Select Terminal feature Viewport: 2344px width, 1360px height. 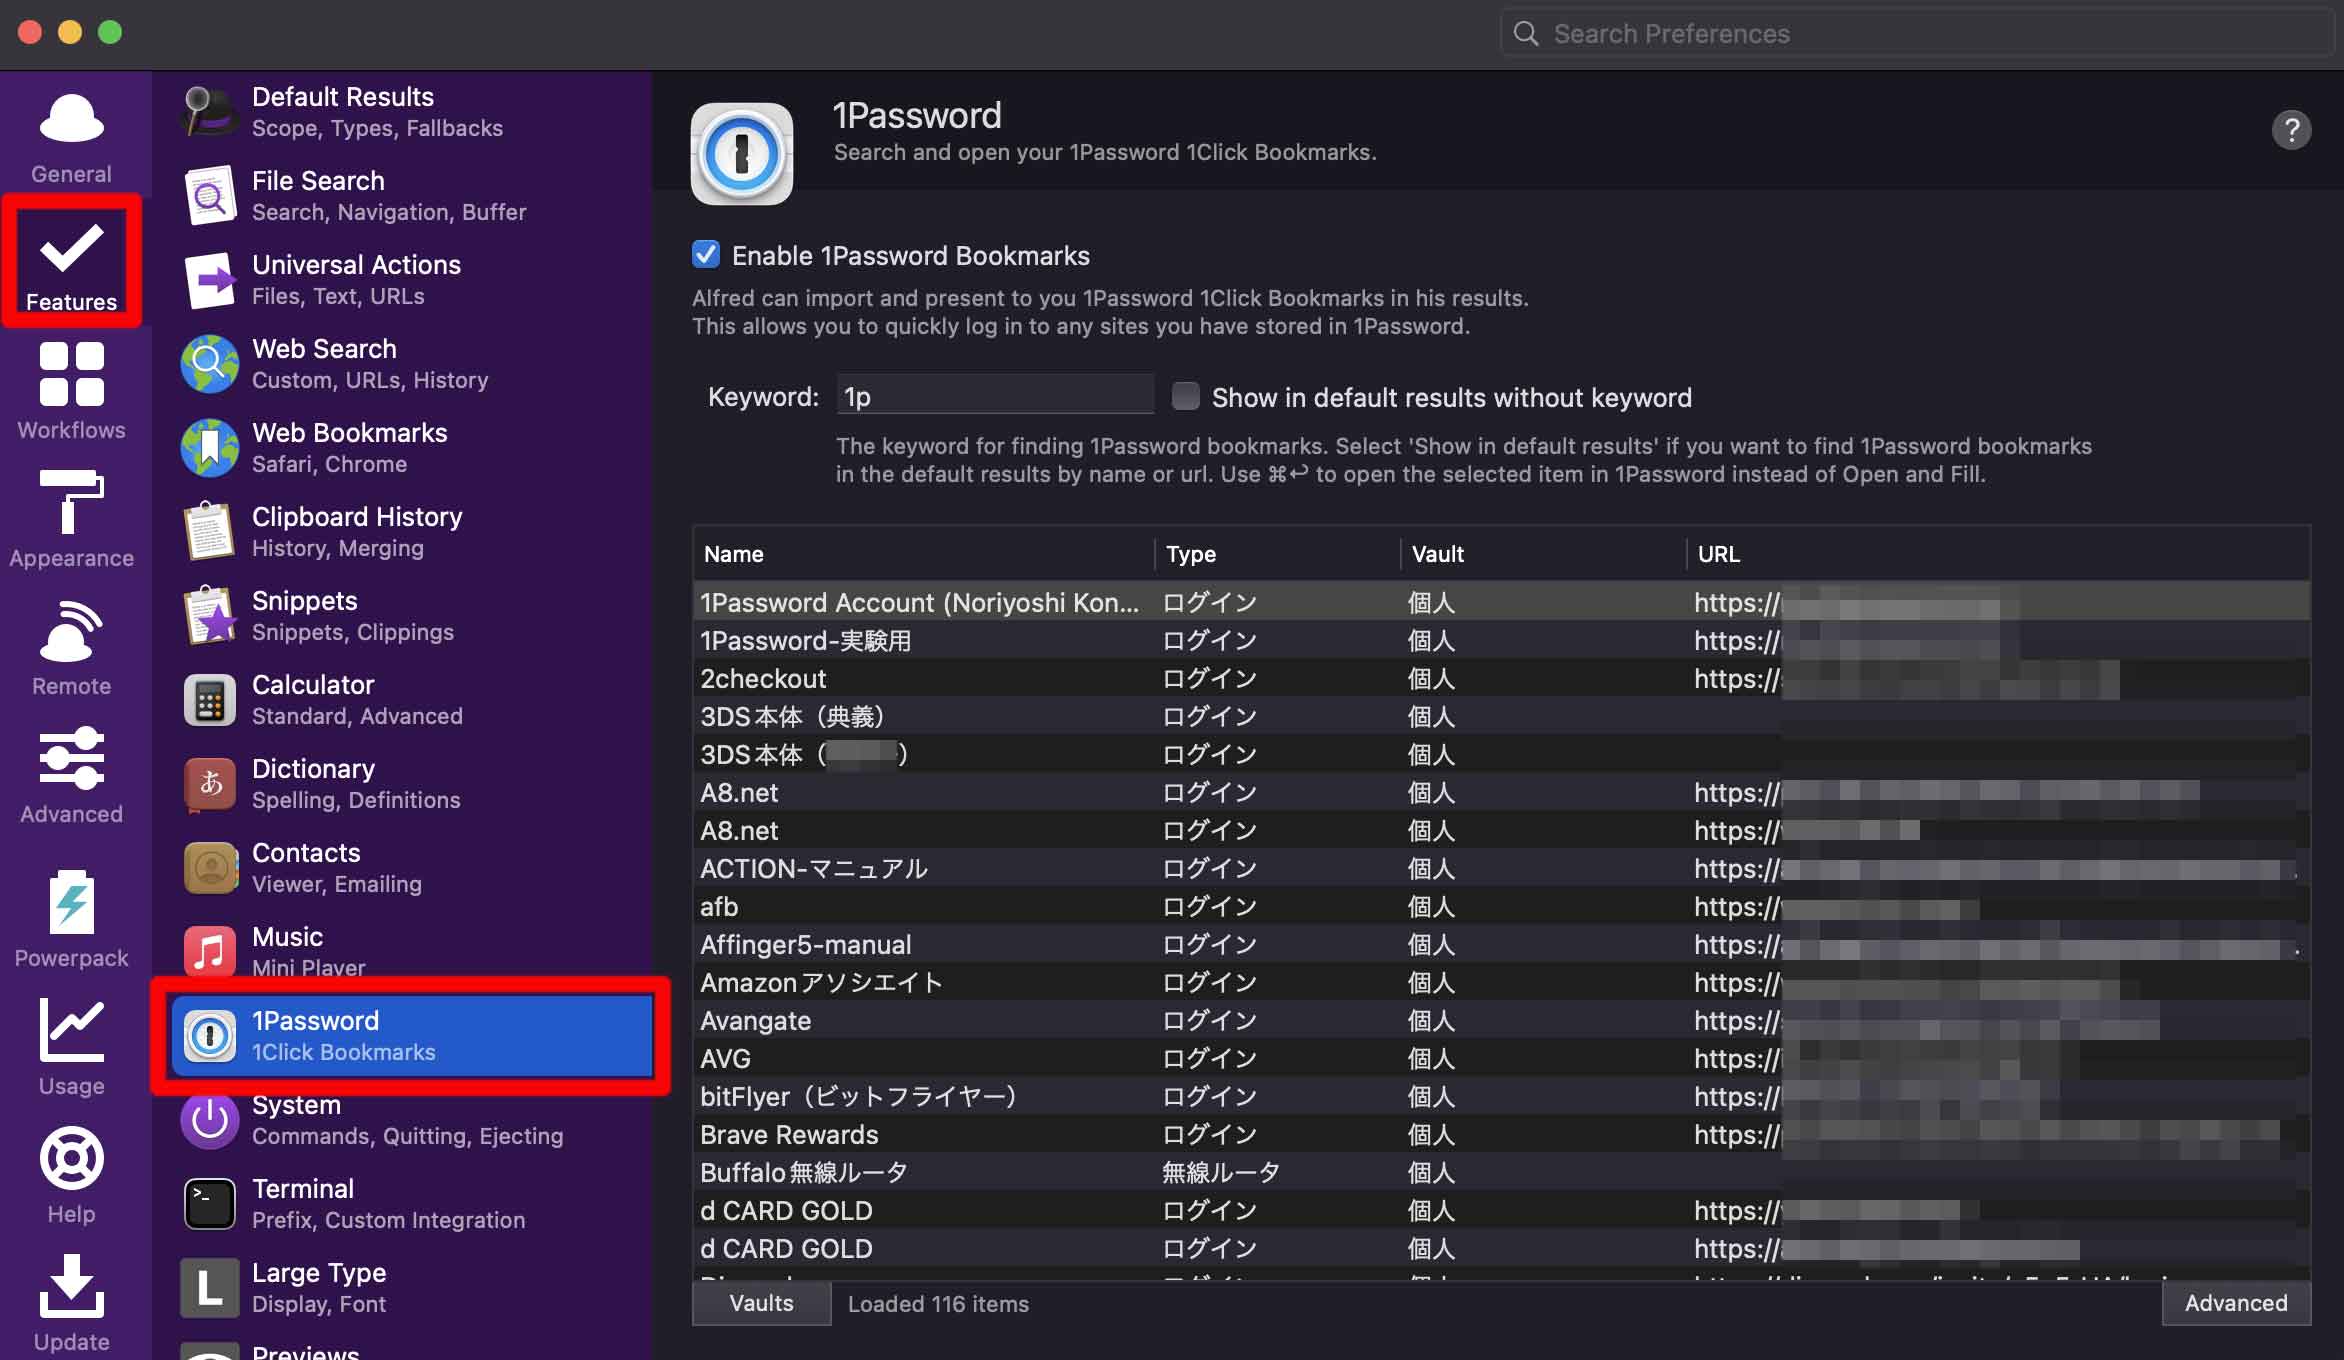click(x=410, y=1204)
